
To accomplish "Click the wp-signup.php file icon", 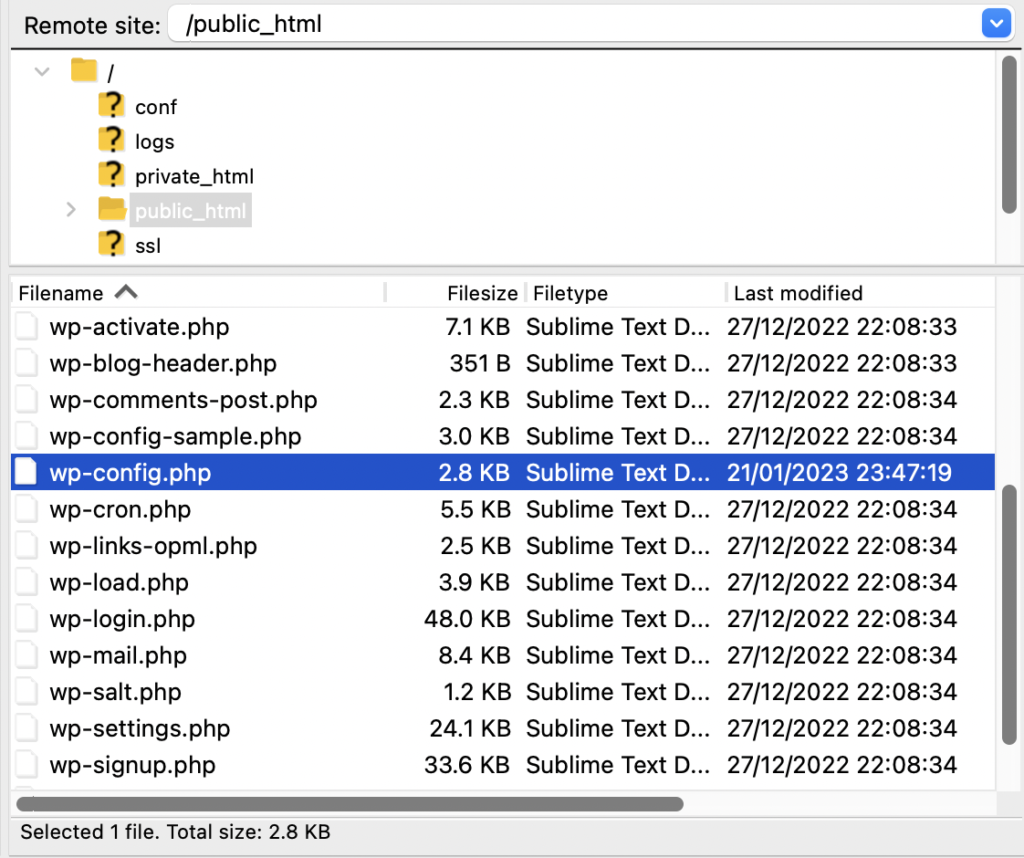I will click(26, 765).
